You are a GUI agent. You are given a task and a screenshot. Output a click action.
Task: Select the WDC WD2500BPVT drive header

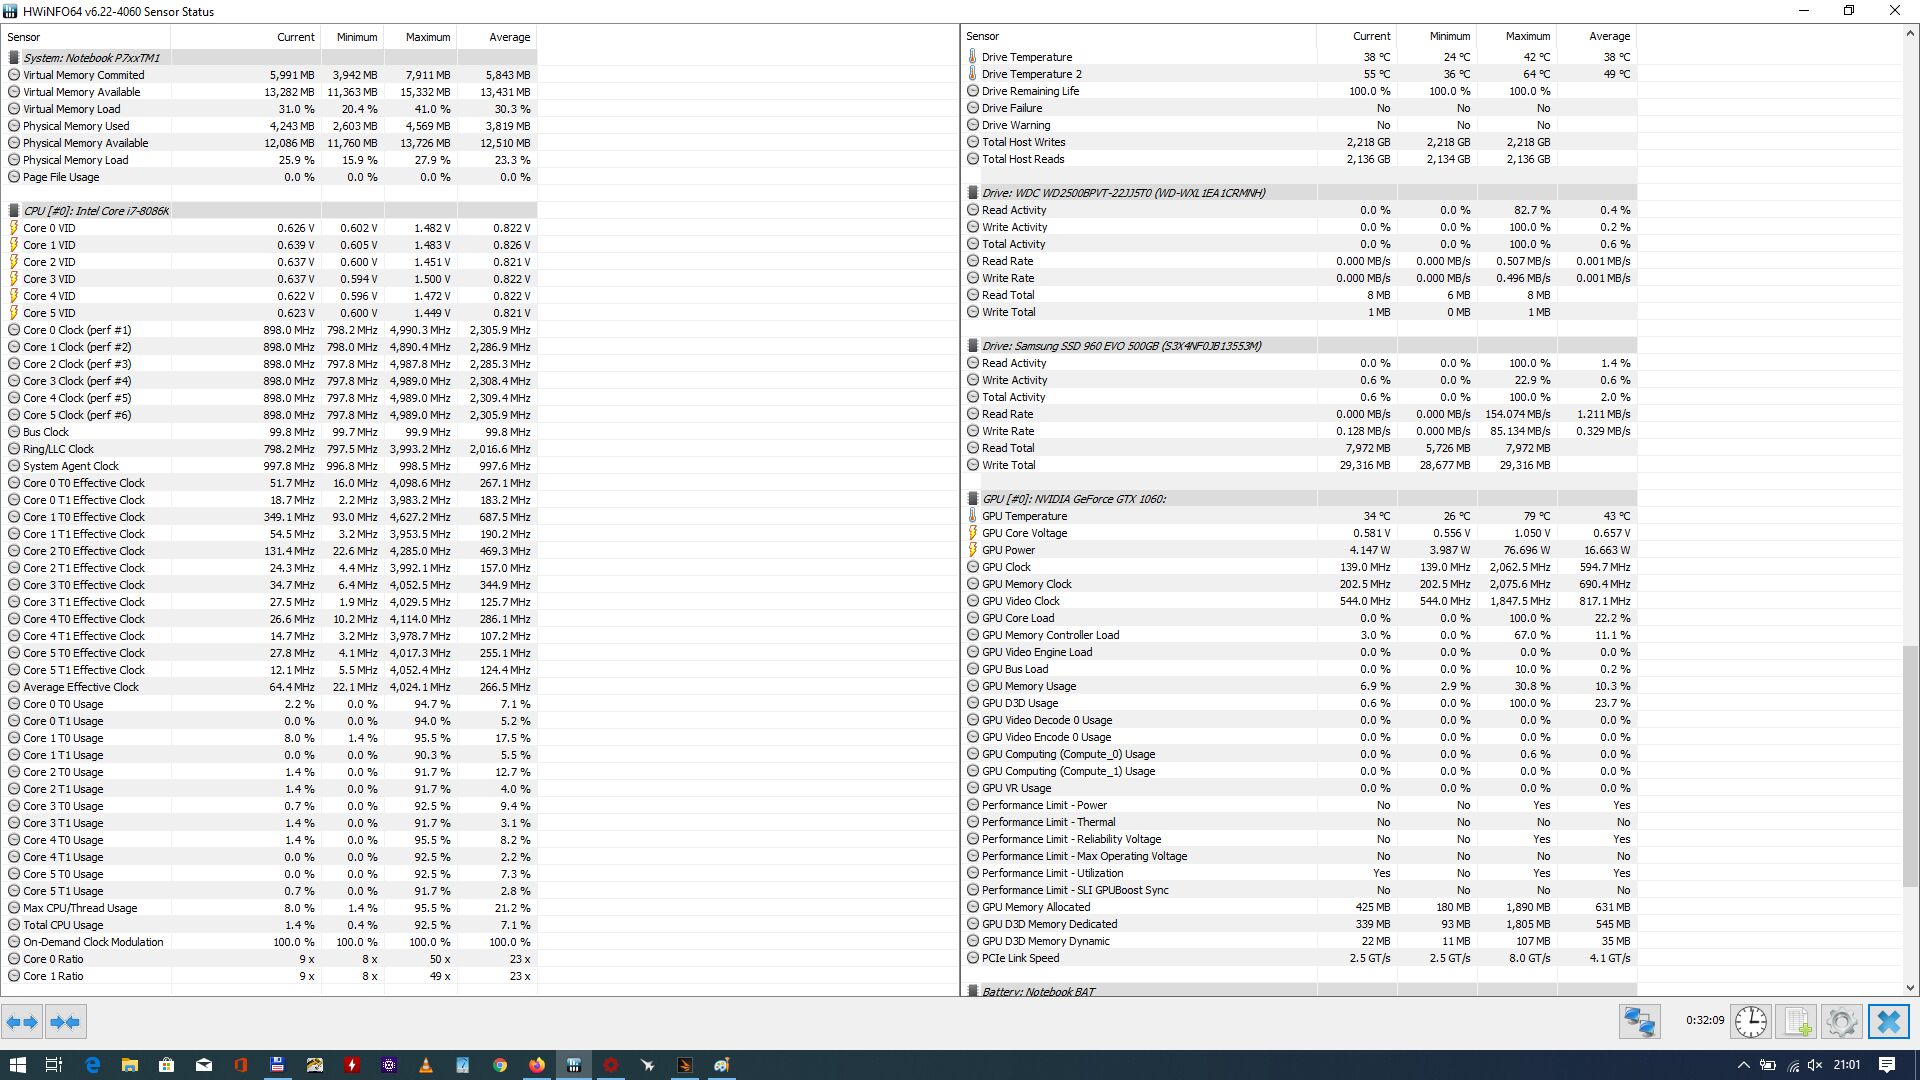point(1122,193)
